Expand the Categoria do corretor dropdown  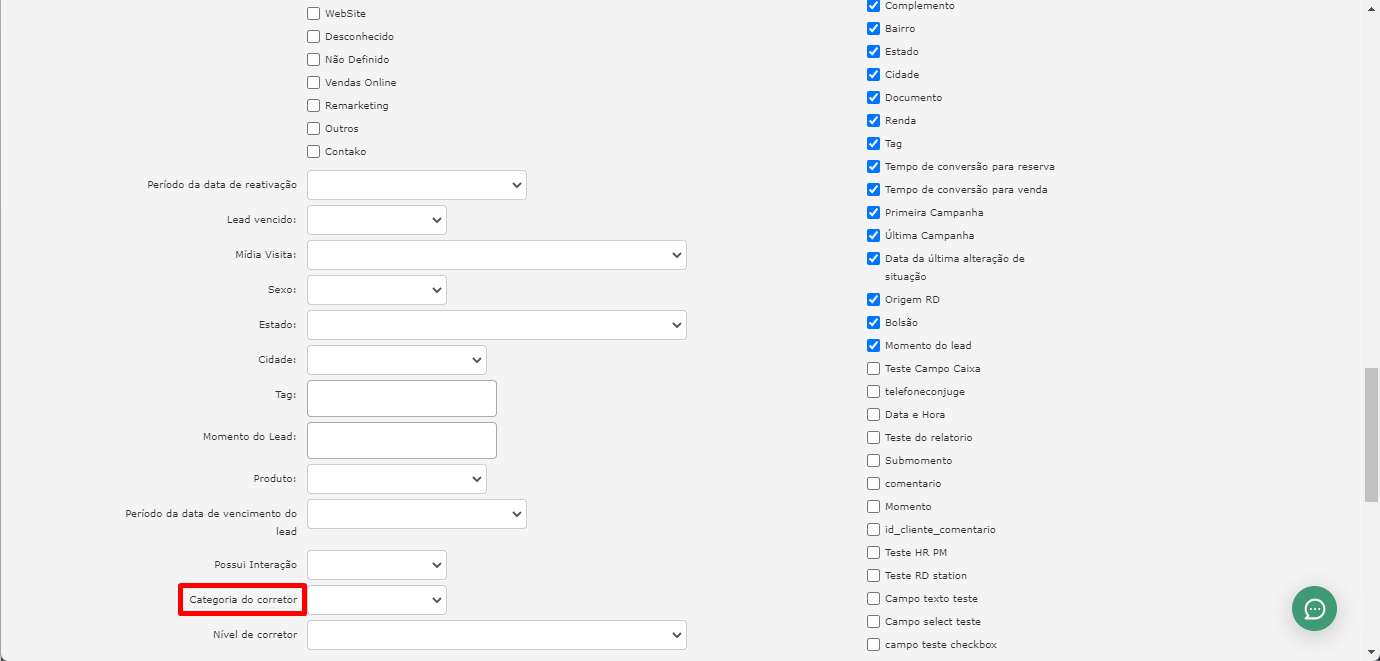(x=377, y=600)
